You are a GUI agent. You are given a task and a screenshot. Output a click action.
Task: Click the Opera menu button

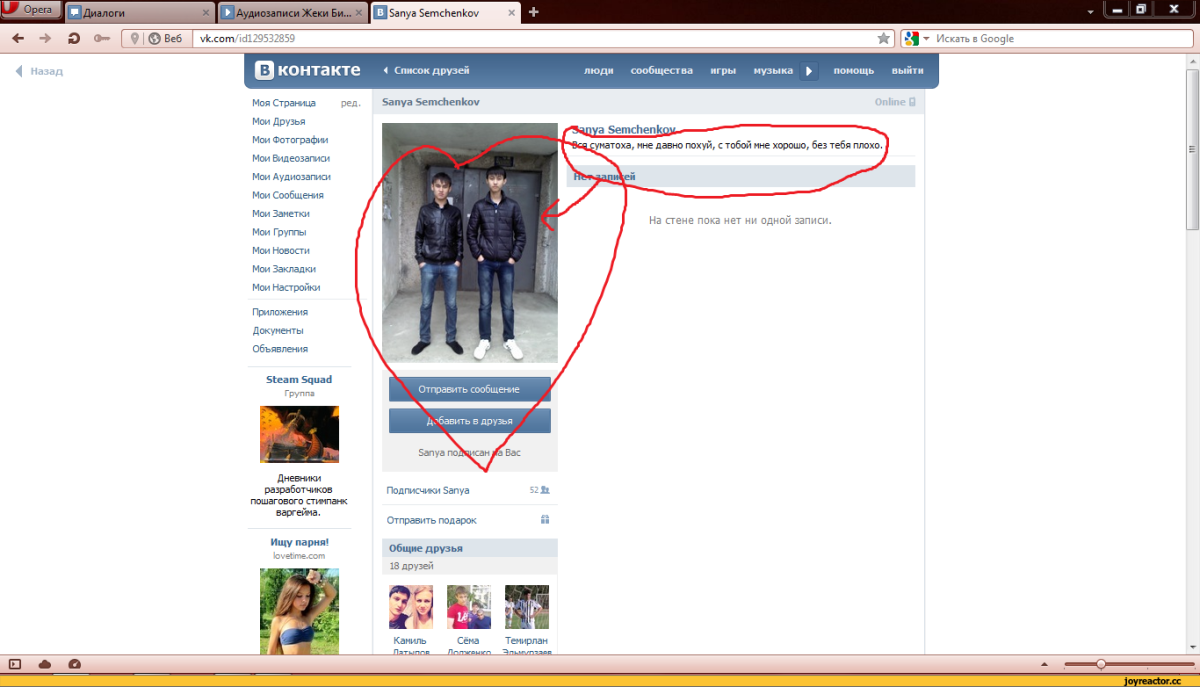point(32,11)
